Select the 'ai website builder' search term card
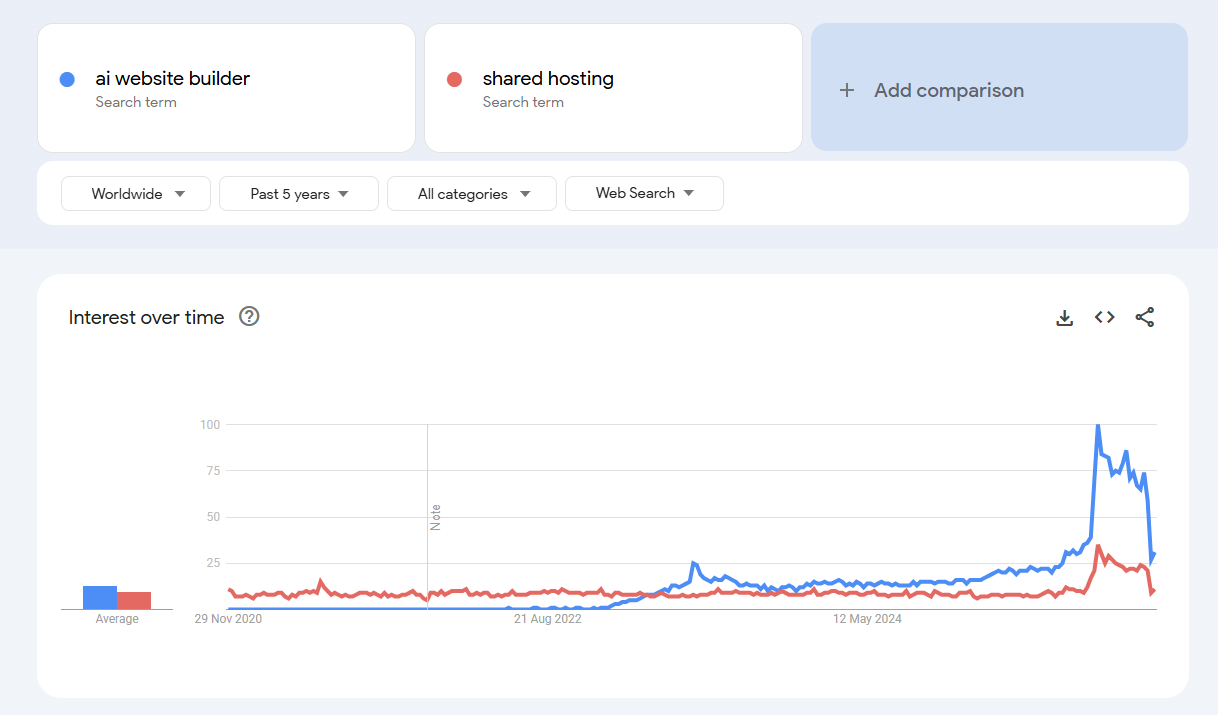This screenshot has width=1218, height=715. tap(226, 88)
